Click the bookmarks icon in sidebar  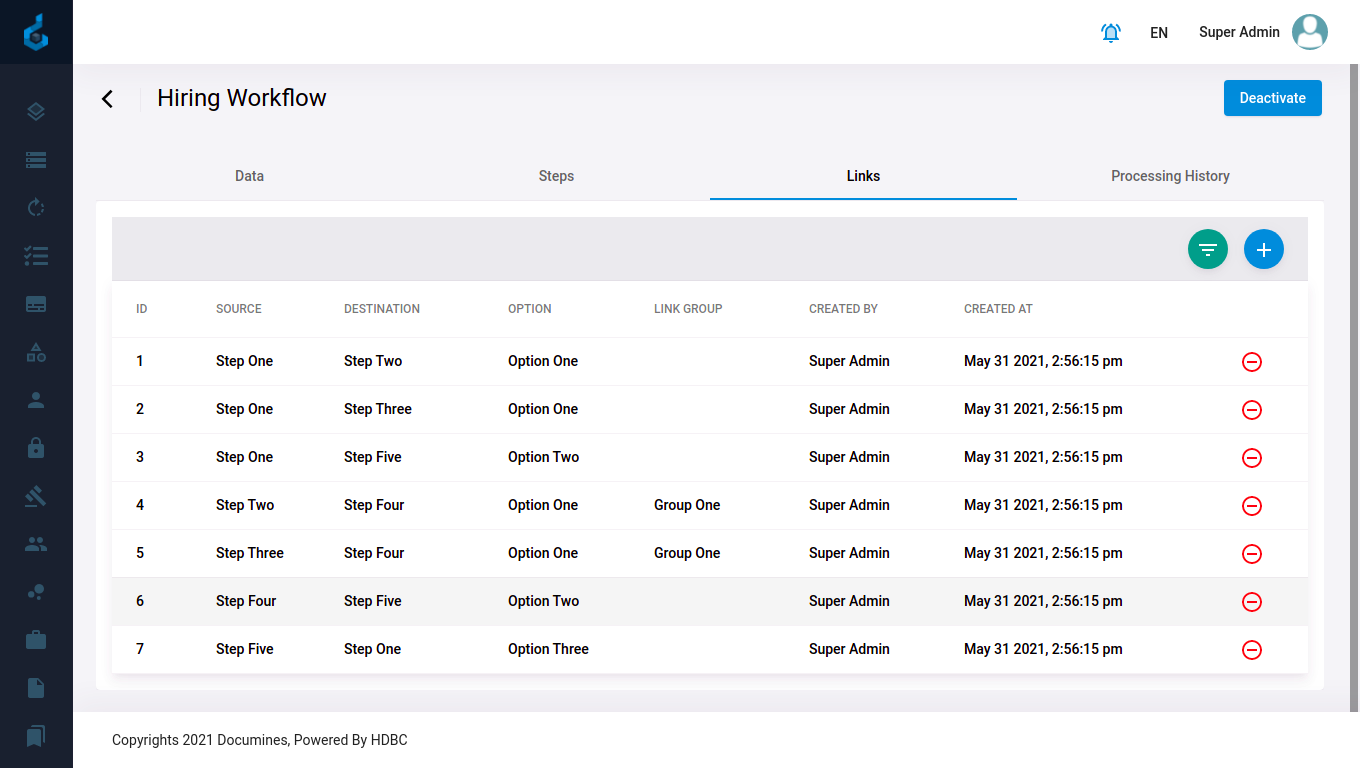pos(36,736)
